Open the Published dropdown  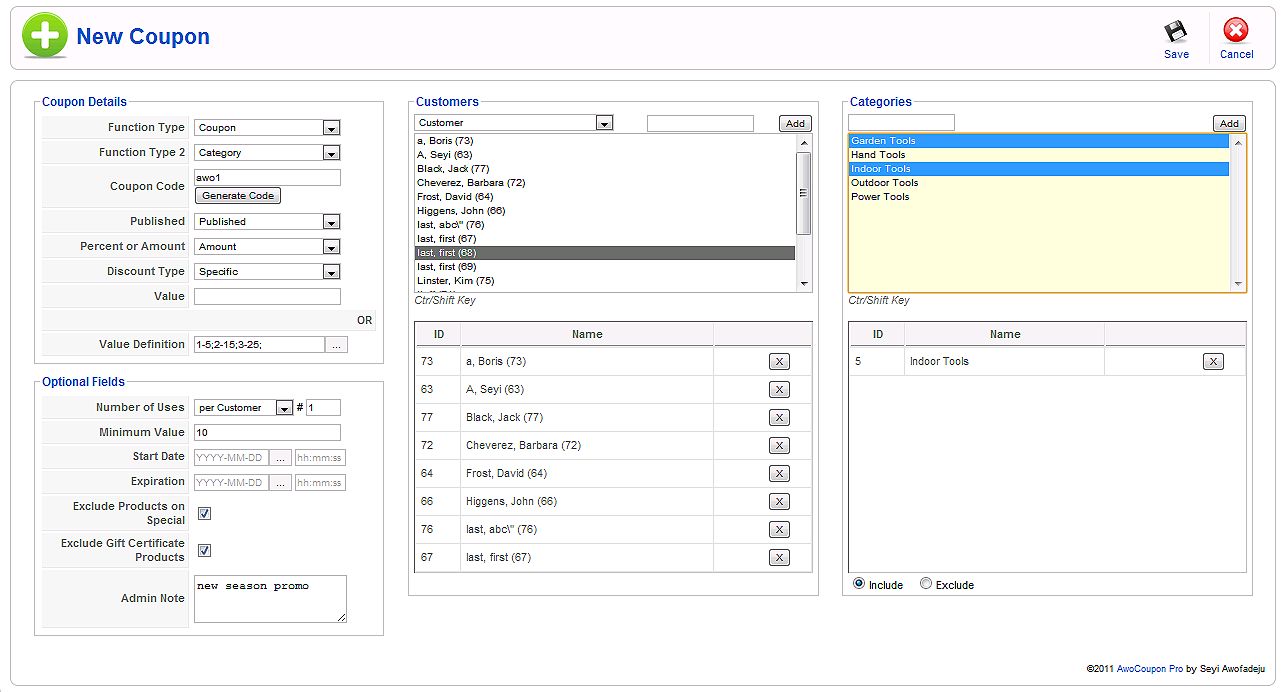(267, 222)
